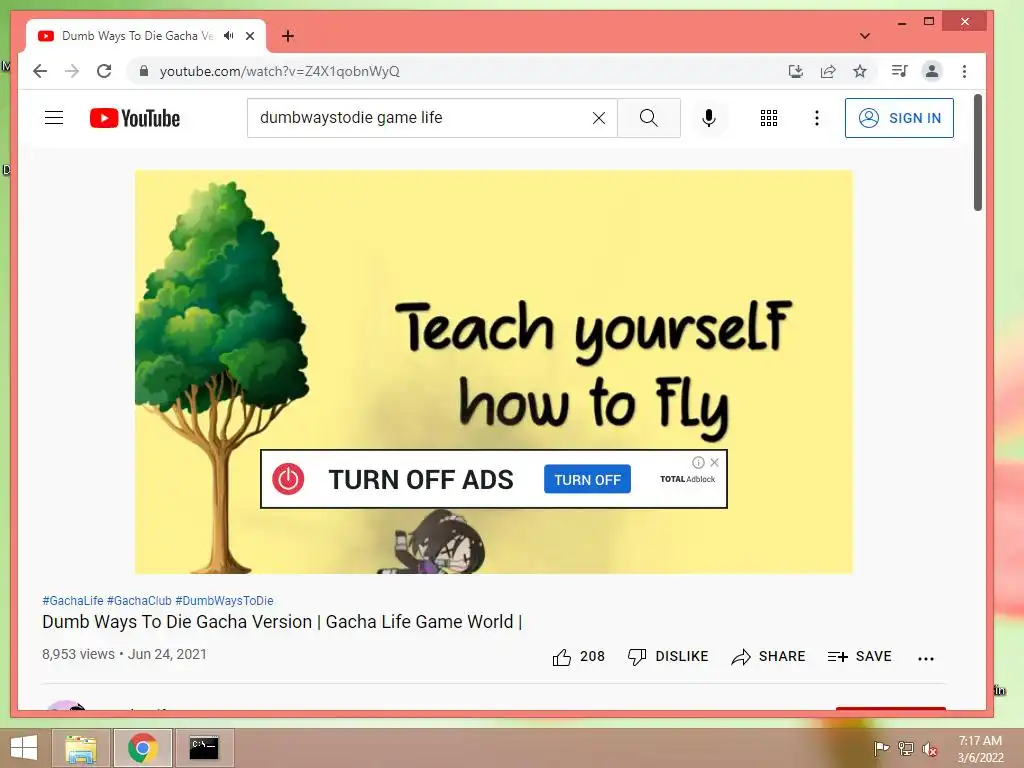Click SAVE to playlist
The image size is (1024, 768).
coord(859,656)
